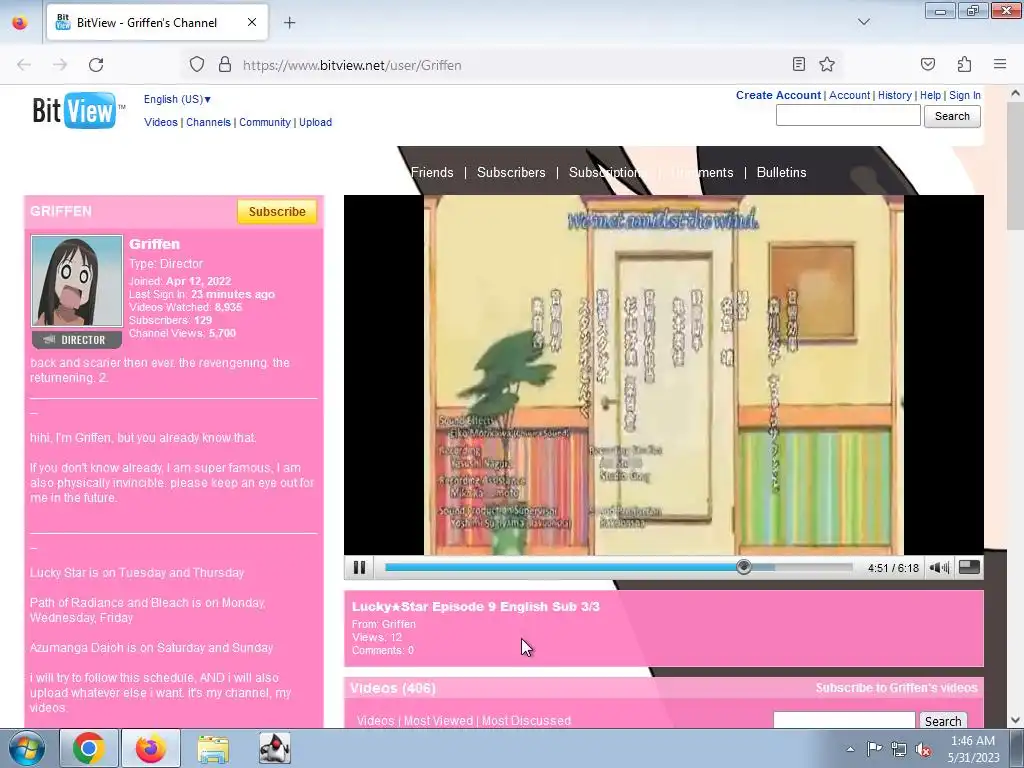Open the Help link
Viewport: 1024px width, 768px height.
930,95
